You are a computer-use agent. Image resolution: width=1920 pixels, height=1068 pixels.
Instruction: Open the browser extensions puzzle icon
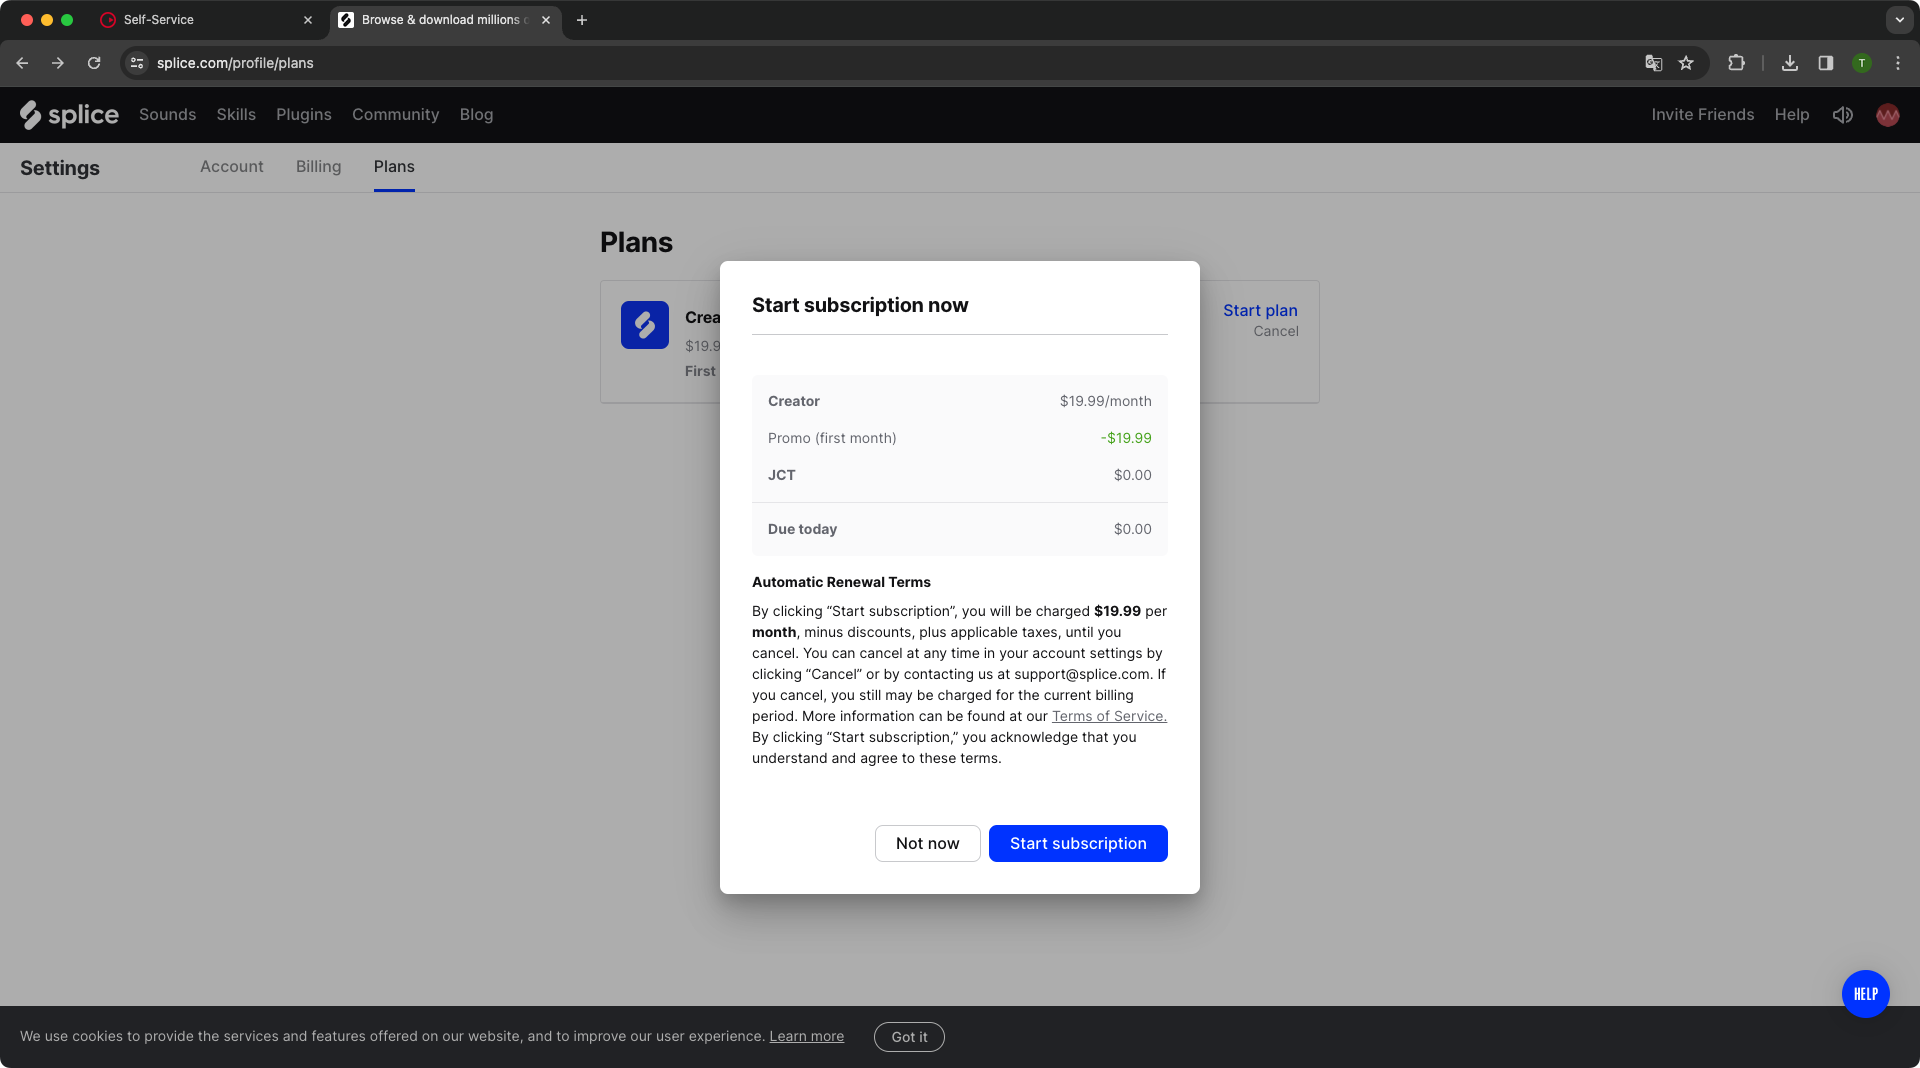pos(1736,63)
